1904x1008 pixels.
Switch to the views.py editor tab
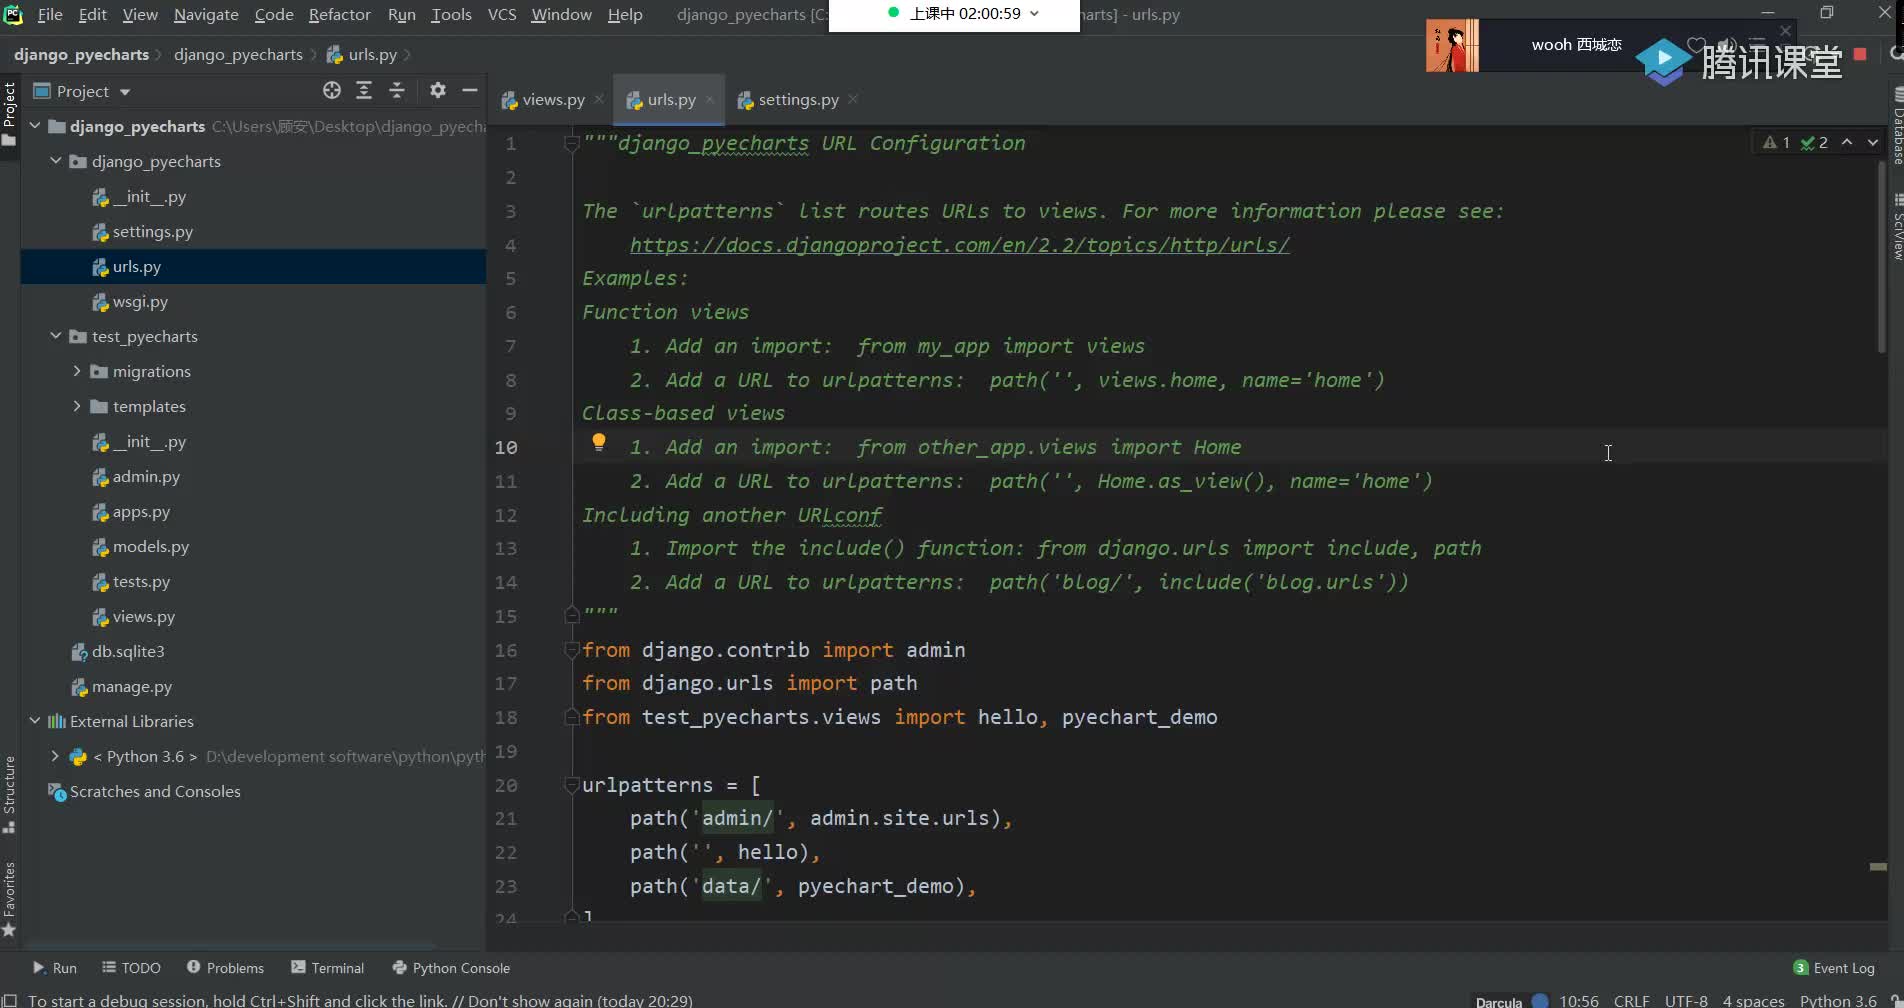tap(544, 99)
